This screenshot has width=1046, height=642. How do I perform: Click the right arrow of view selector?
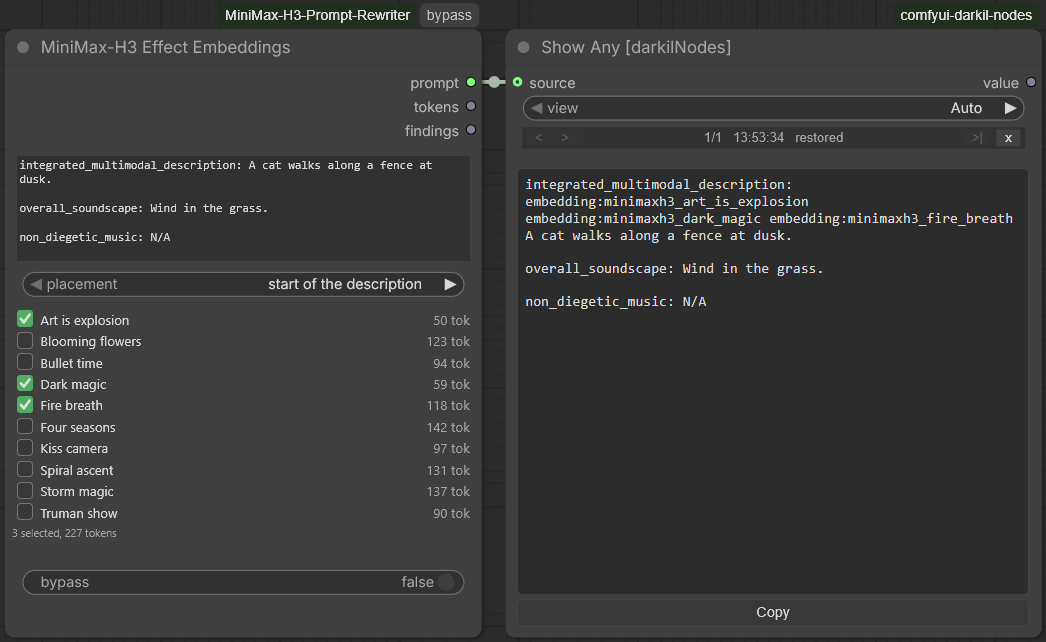click(1011, 108)
